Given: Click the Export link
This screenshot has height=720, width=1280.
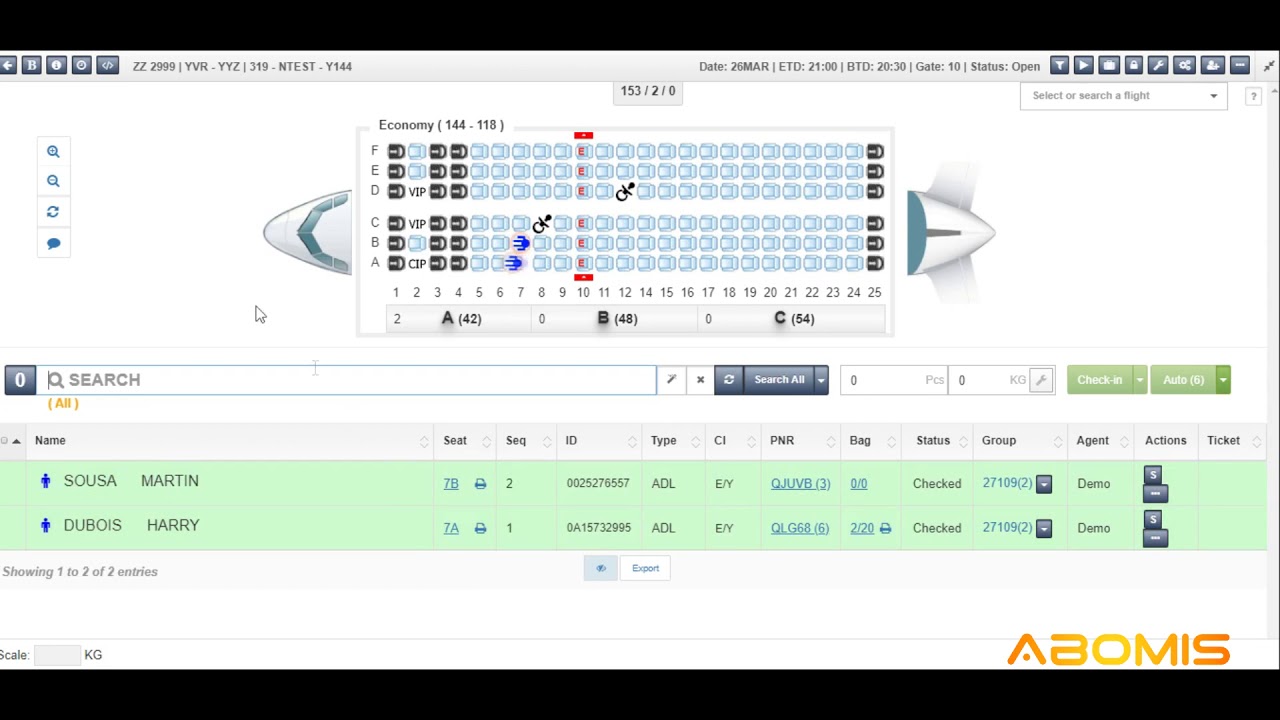Looking at the screenshot, I should click(x=645, y=568).
